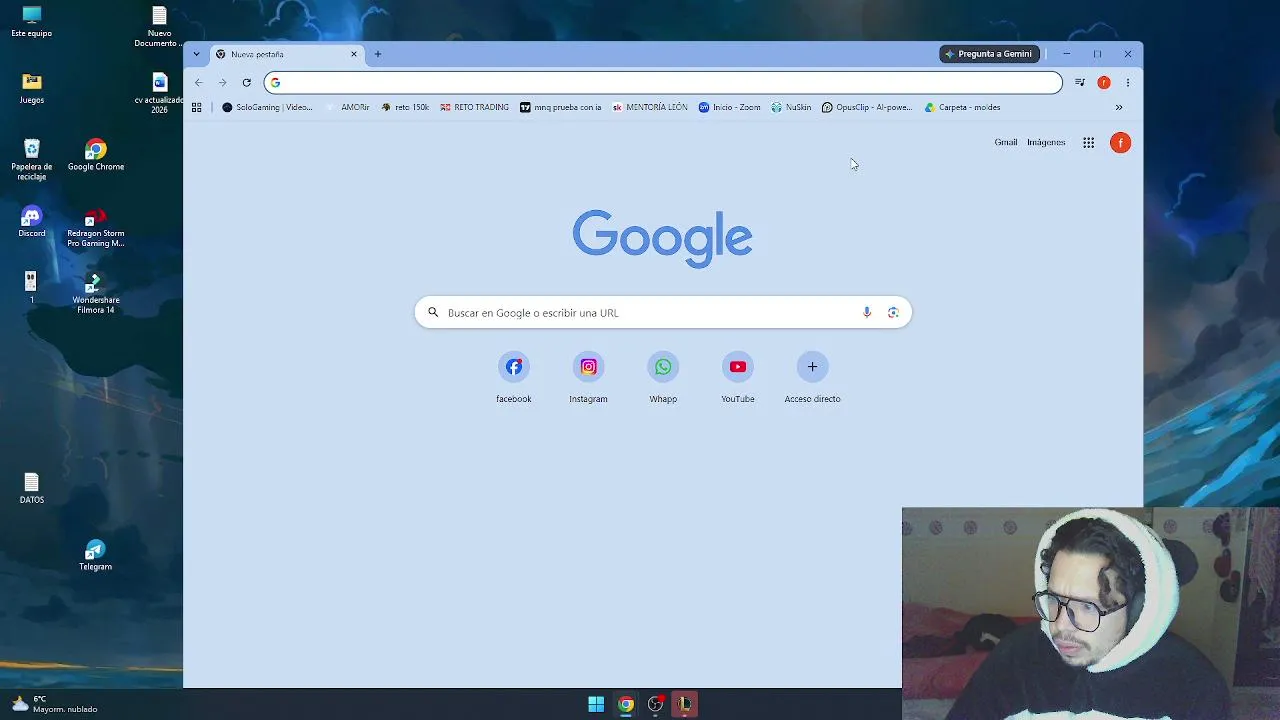Minimize the Chrome window
This screenshot has width=1280, height=720.
tap(1067, 54)
